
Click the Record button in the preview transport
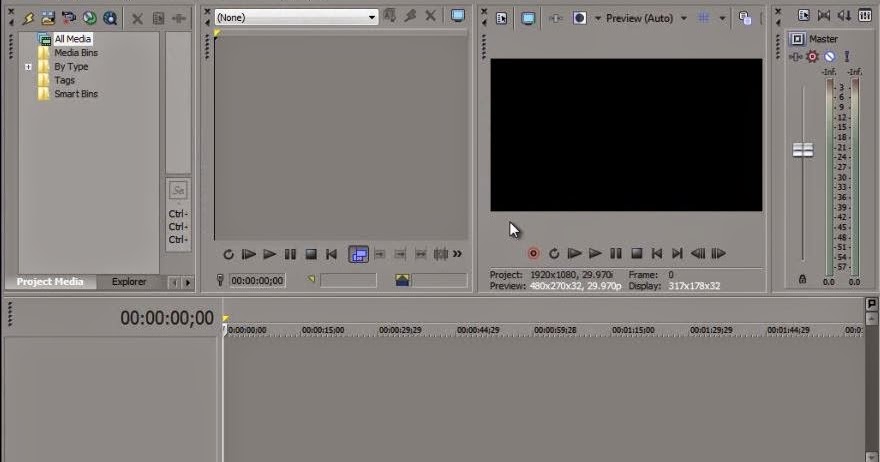pos(533,254)
